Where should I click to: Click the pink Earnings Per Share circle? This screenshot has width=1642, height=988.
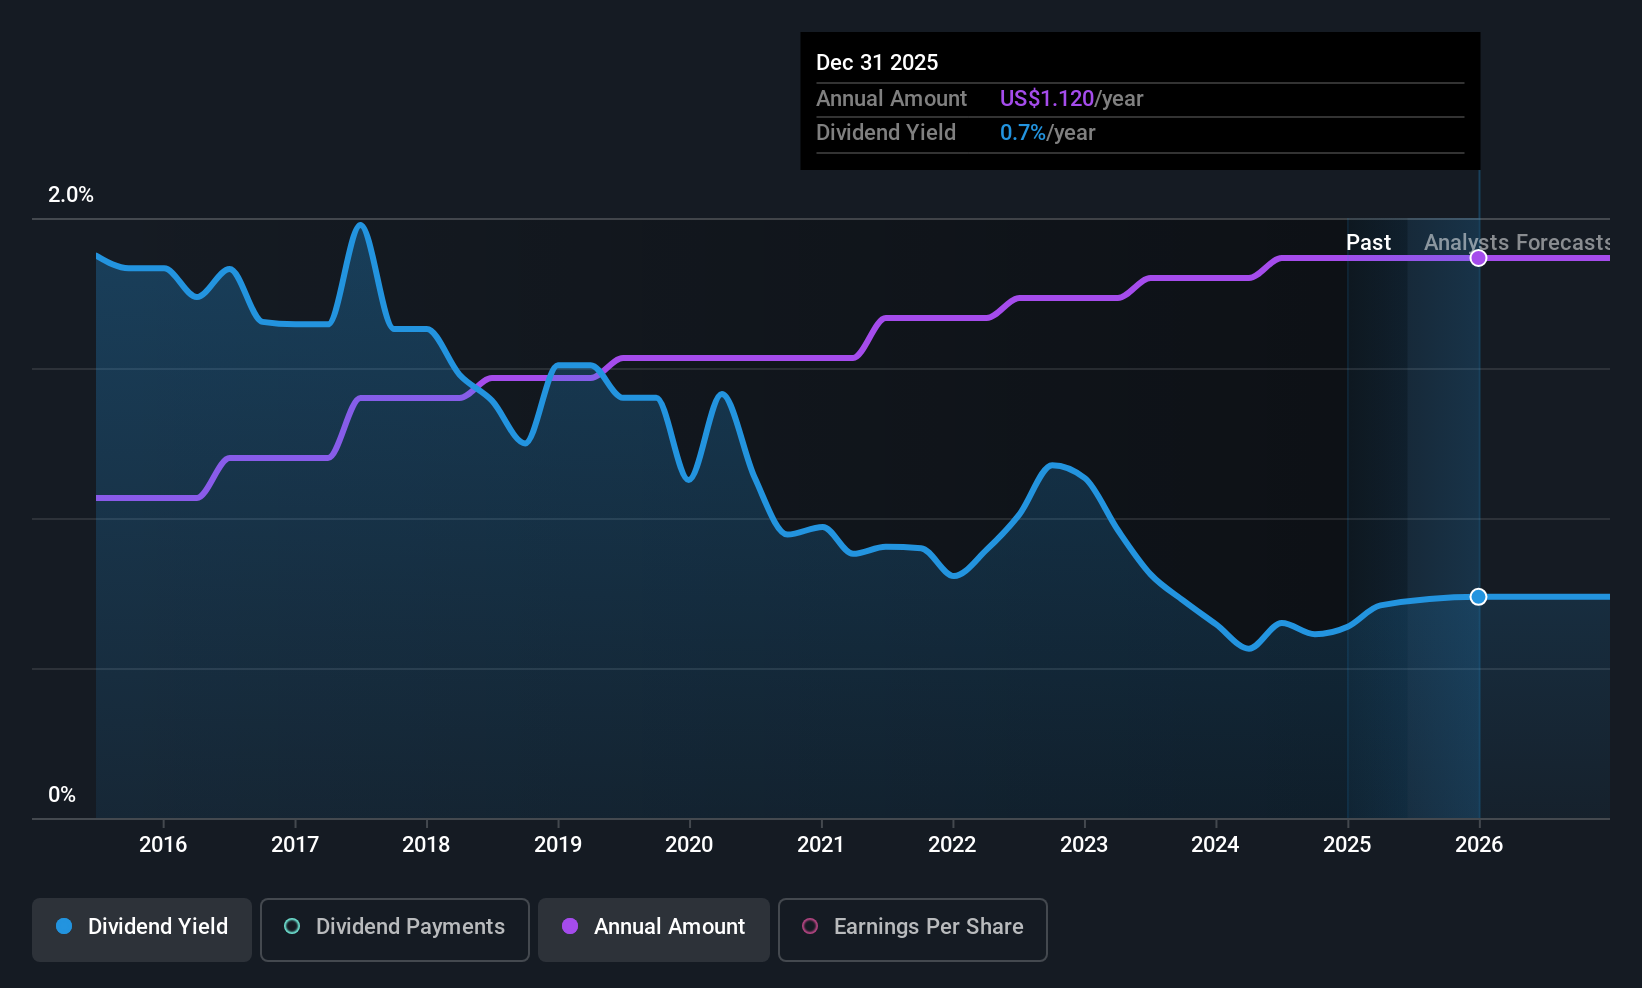(x=810, y=926)
